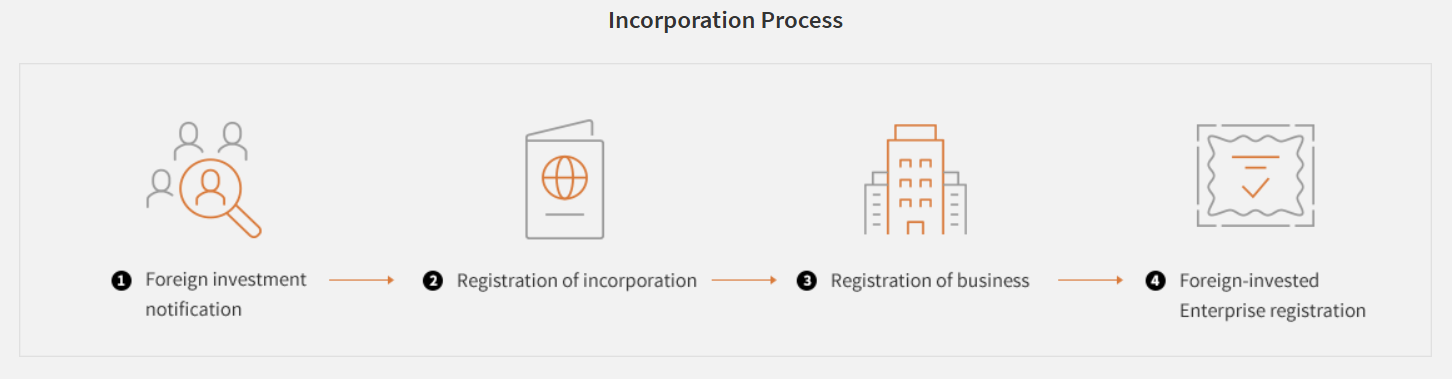Click the globe symbol on passport
The image size is (1452, 379).
(x=565, y=178)
